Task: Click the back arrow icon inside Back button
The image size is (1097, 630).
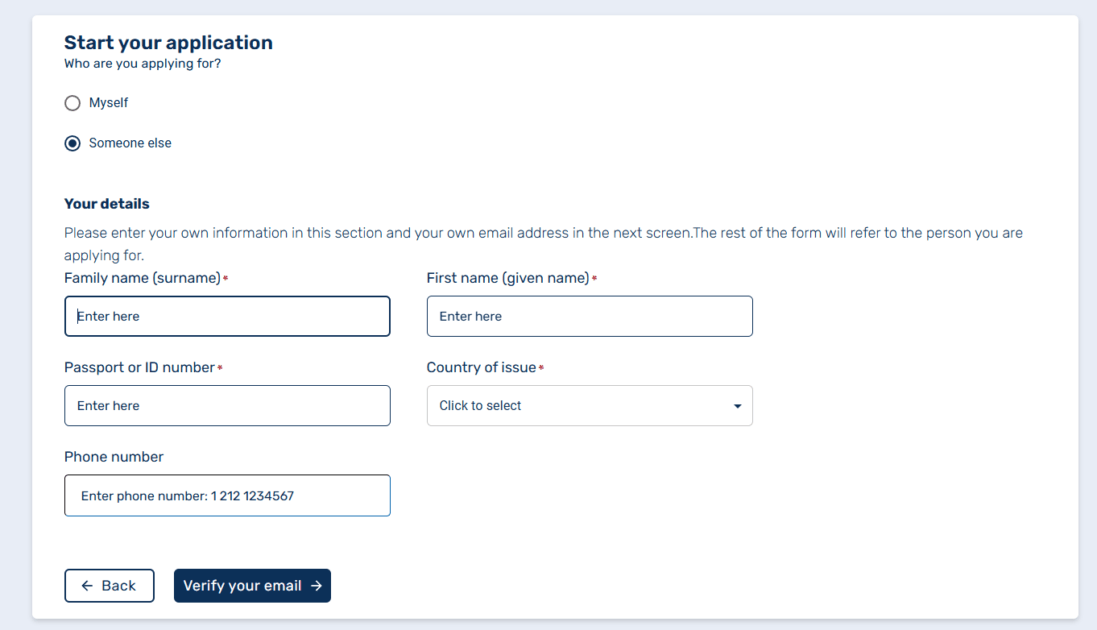Action: pyautogui.click(x=89, y=585)
